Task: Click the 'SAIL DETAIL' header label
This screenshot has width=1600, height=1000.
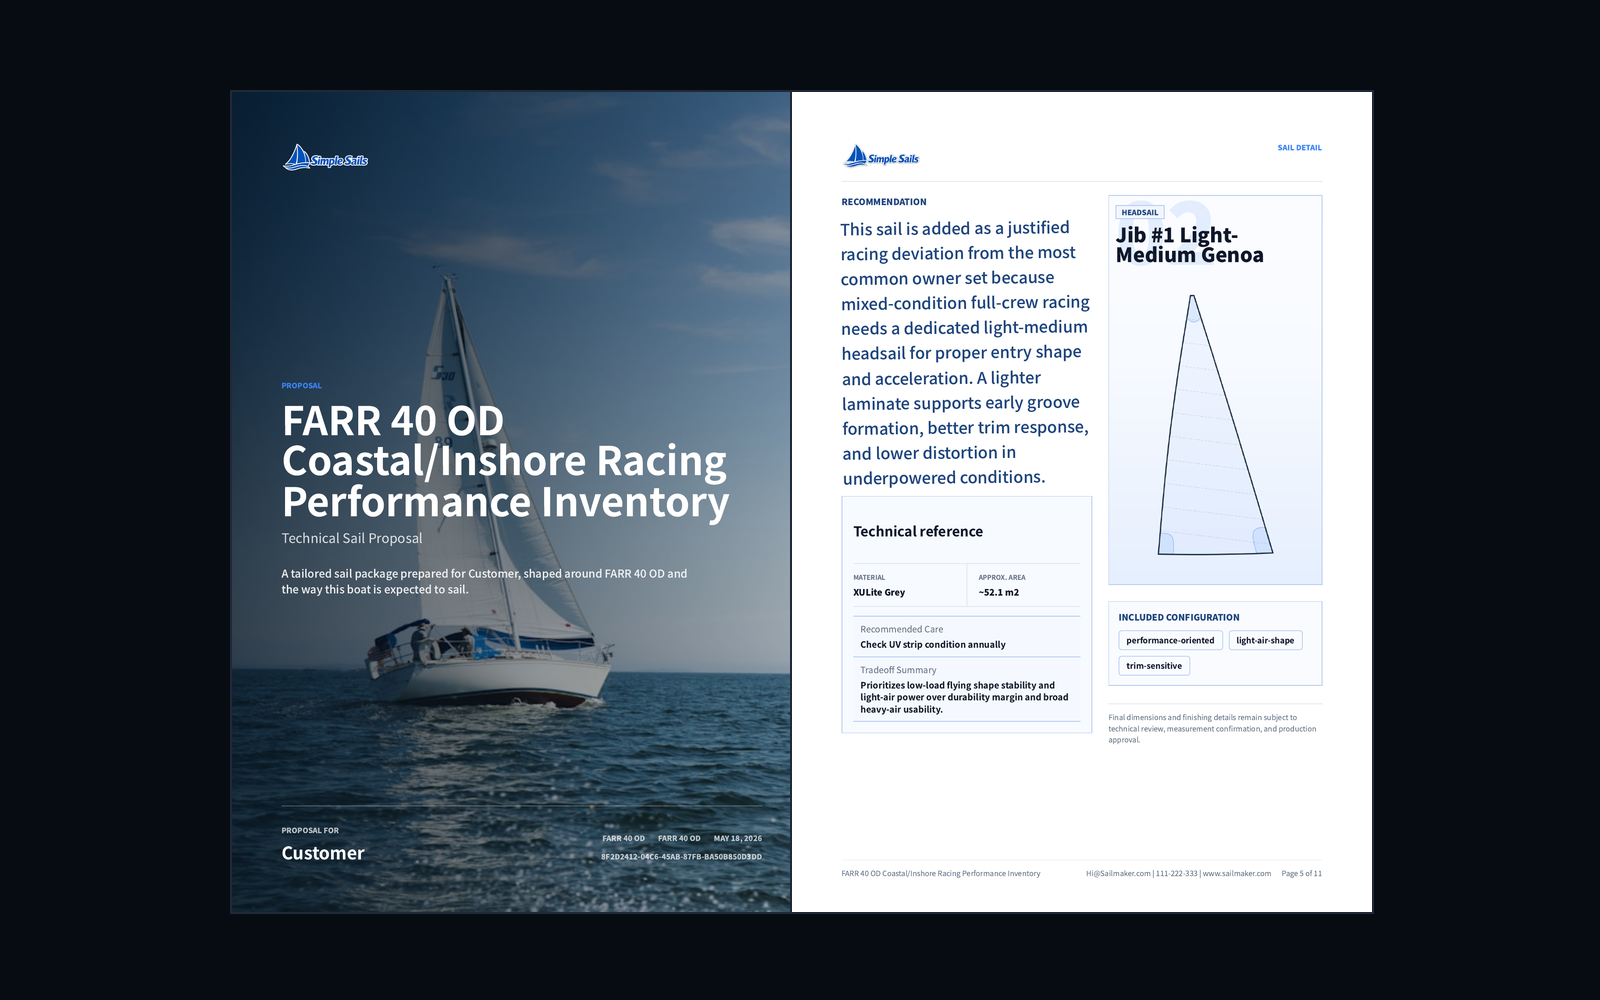Action: 1299,148
